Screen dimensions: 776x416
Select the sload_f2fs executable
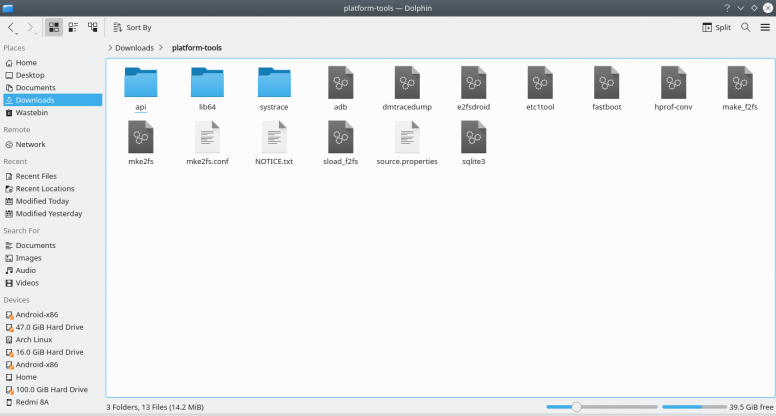(x=340, y=143)
